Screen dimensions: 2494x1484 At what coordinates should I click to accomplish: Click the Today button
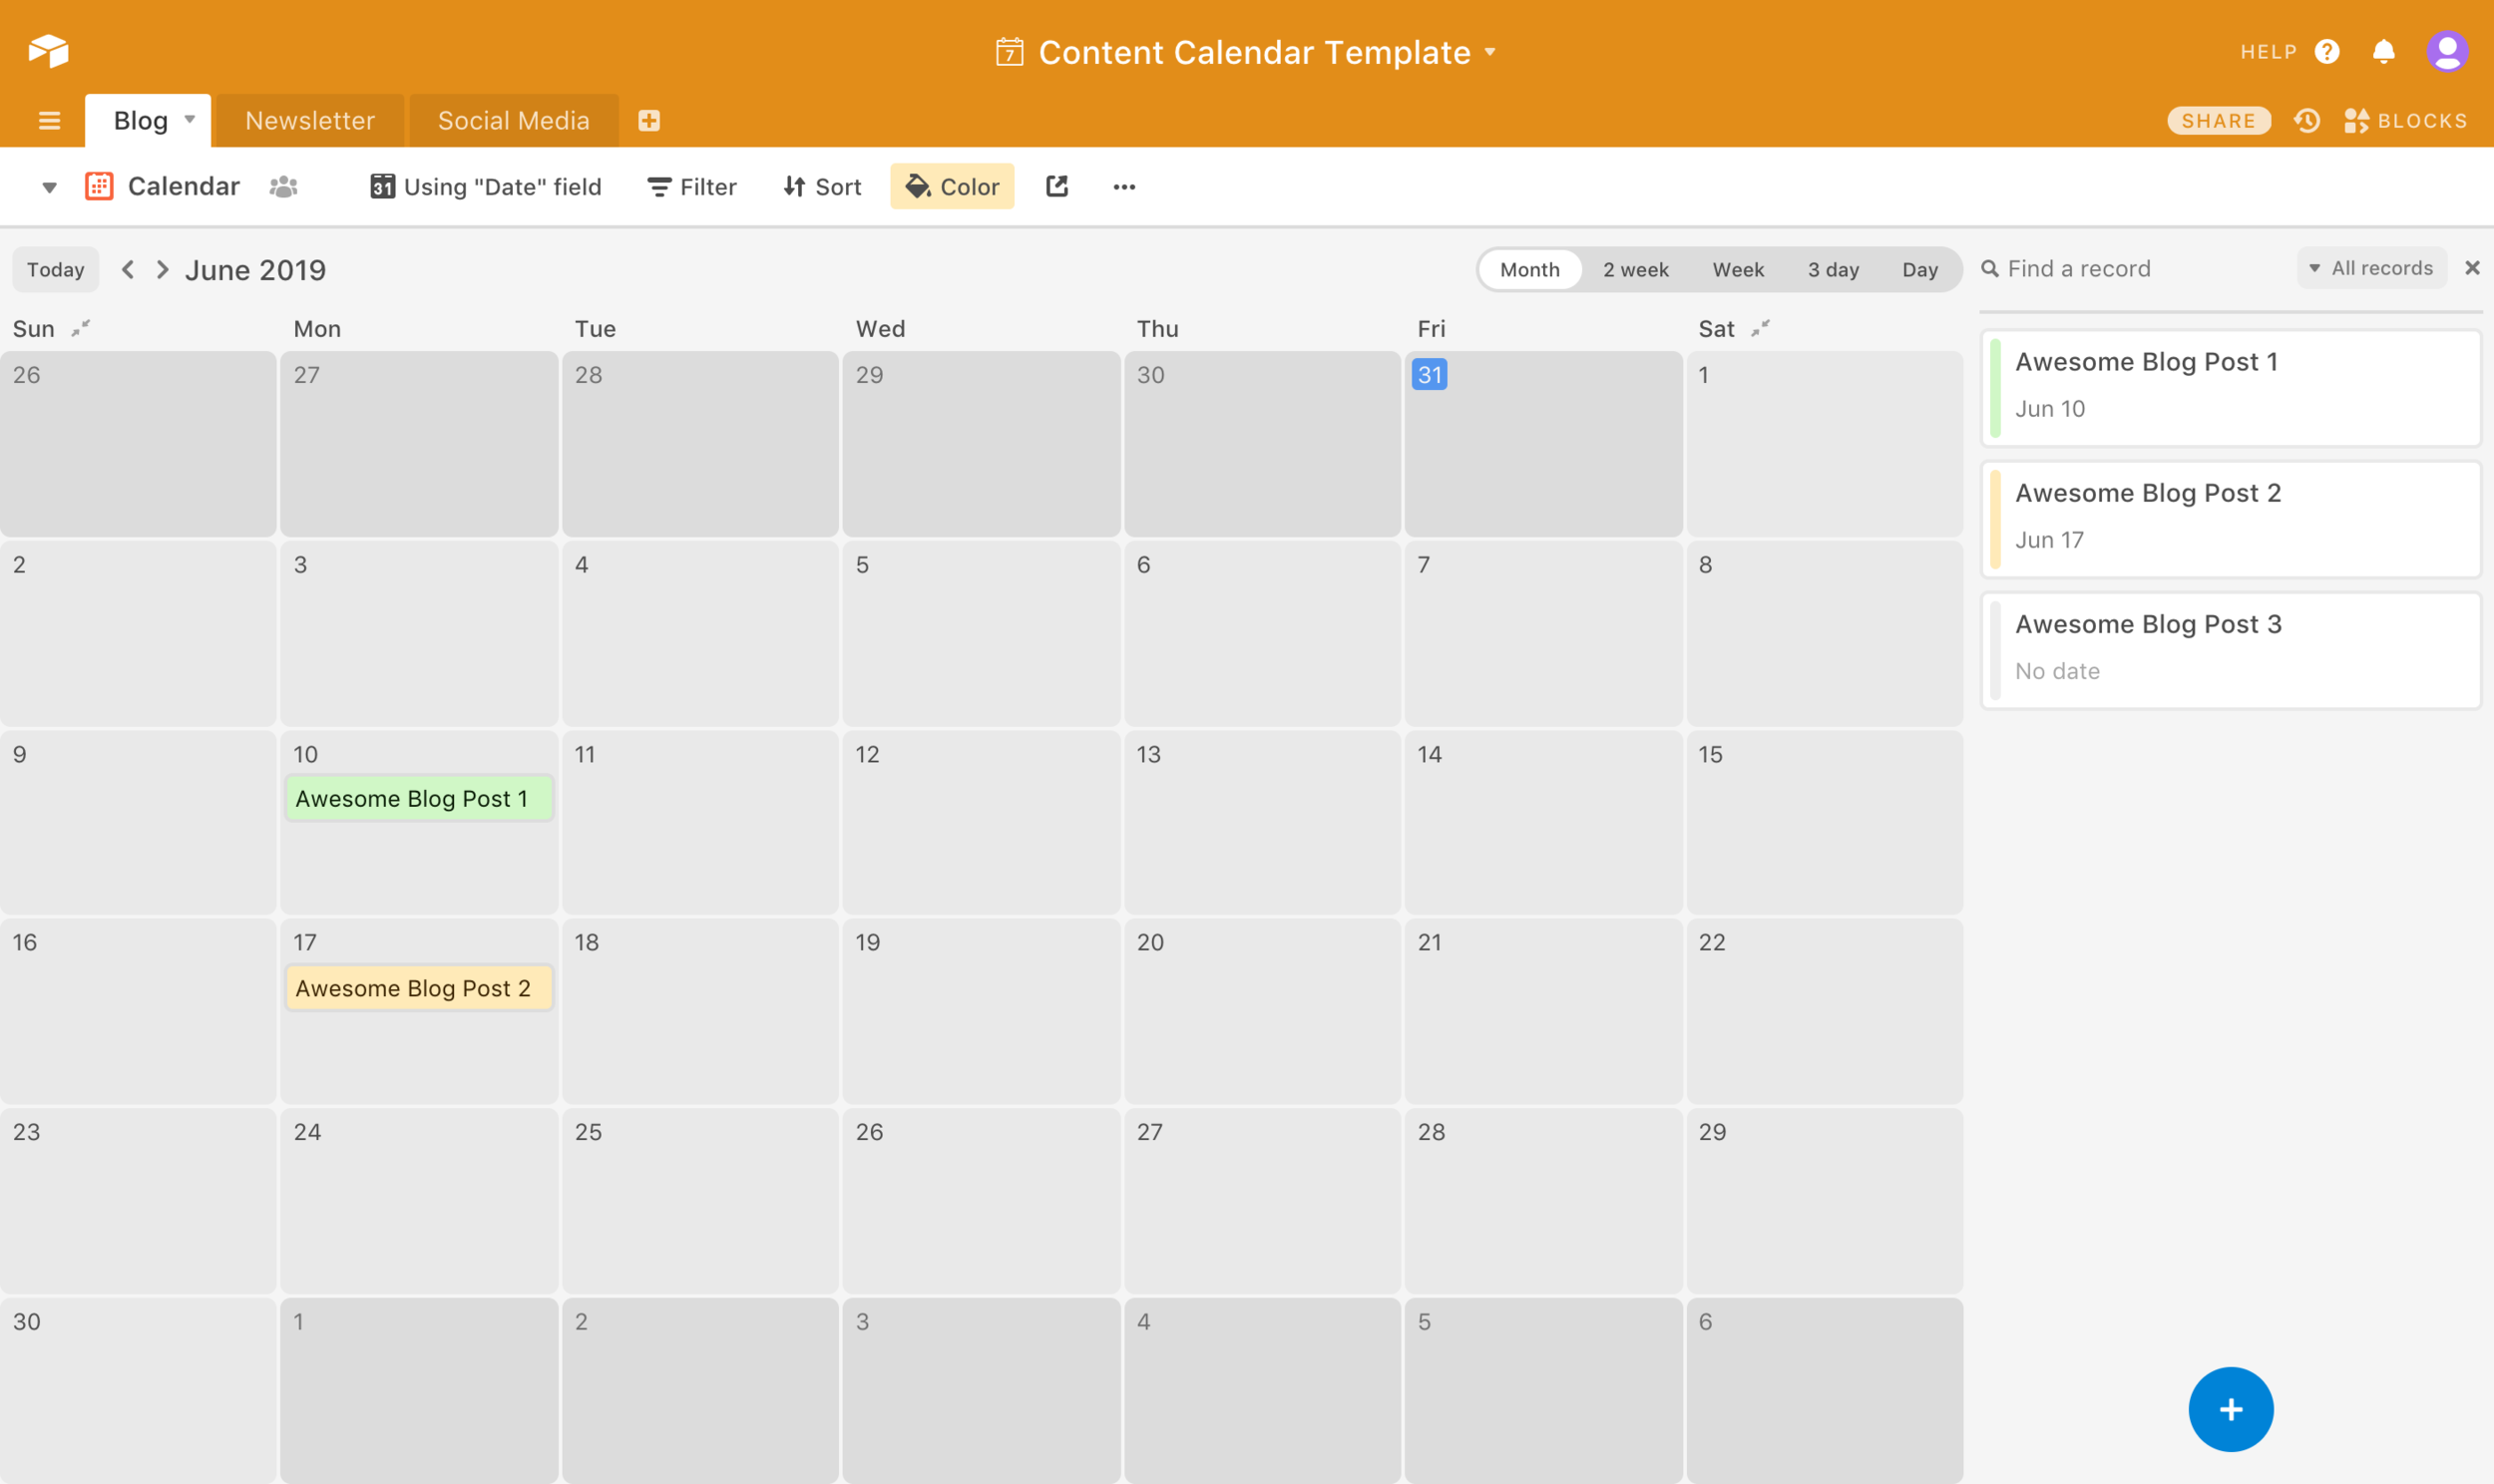click(56, 270)
